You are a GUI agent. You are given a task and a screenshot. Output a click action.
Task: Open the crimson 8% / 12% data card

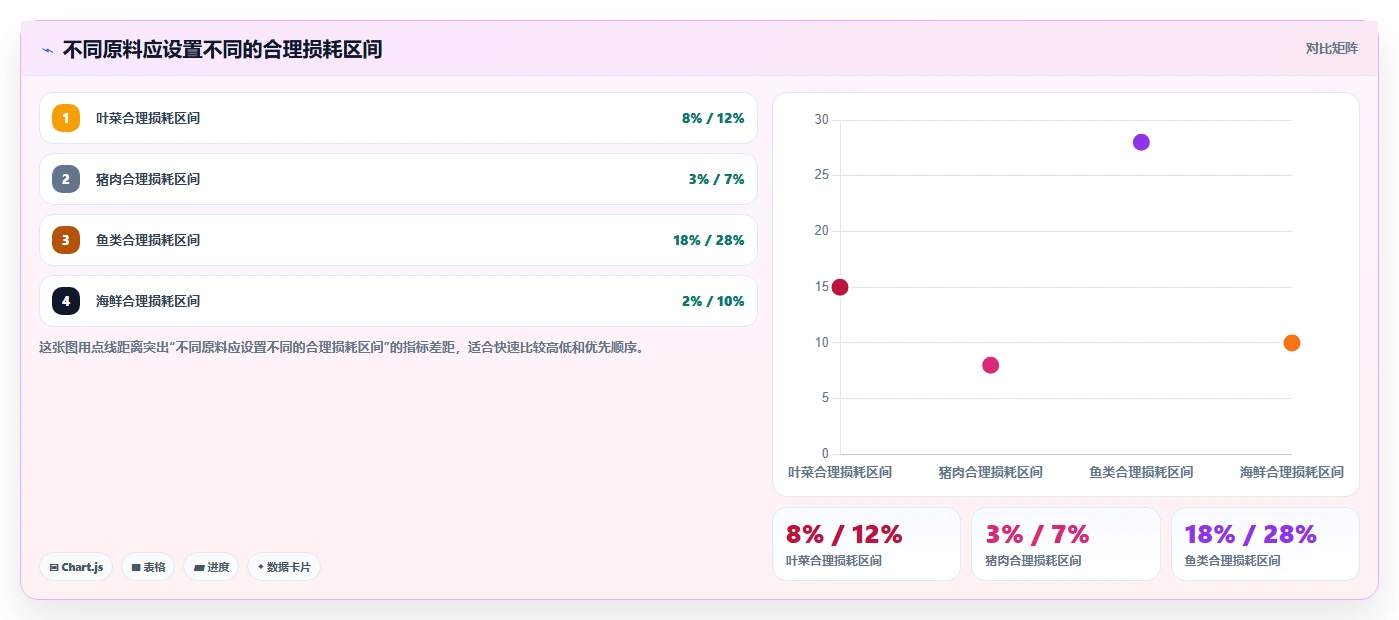coord(866,544)
